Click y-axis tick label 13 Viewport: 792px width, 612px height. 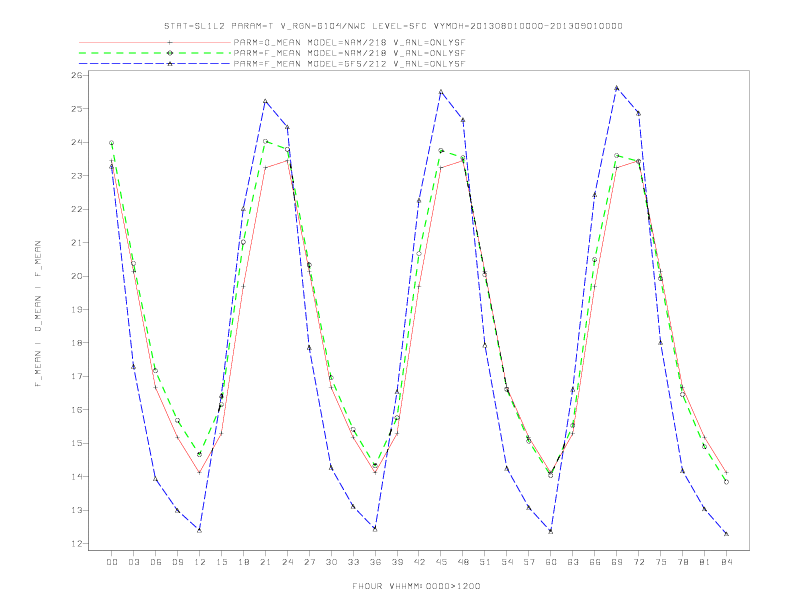(77, 510)
